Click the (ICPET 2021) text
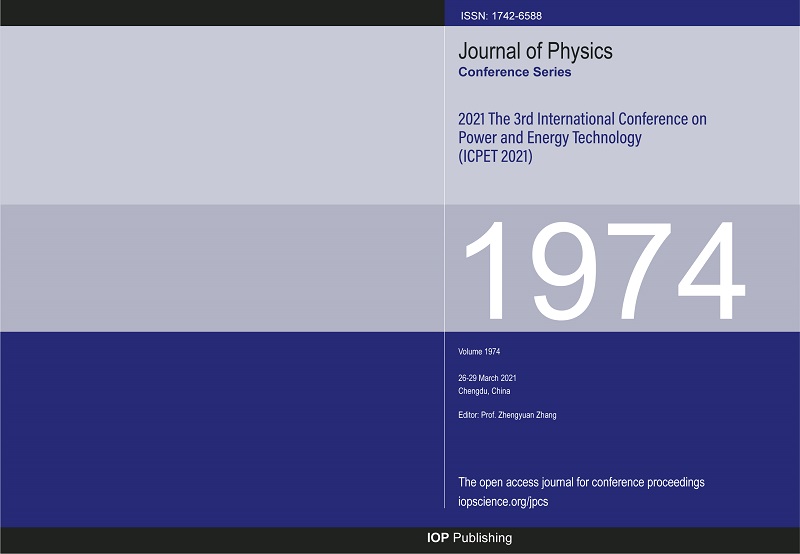 495,156
